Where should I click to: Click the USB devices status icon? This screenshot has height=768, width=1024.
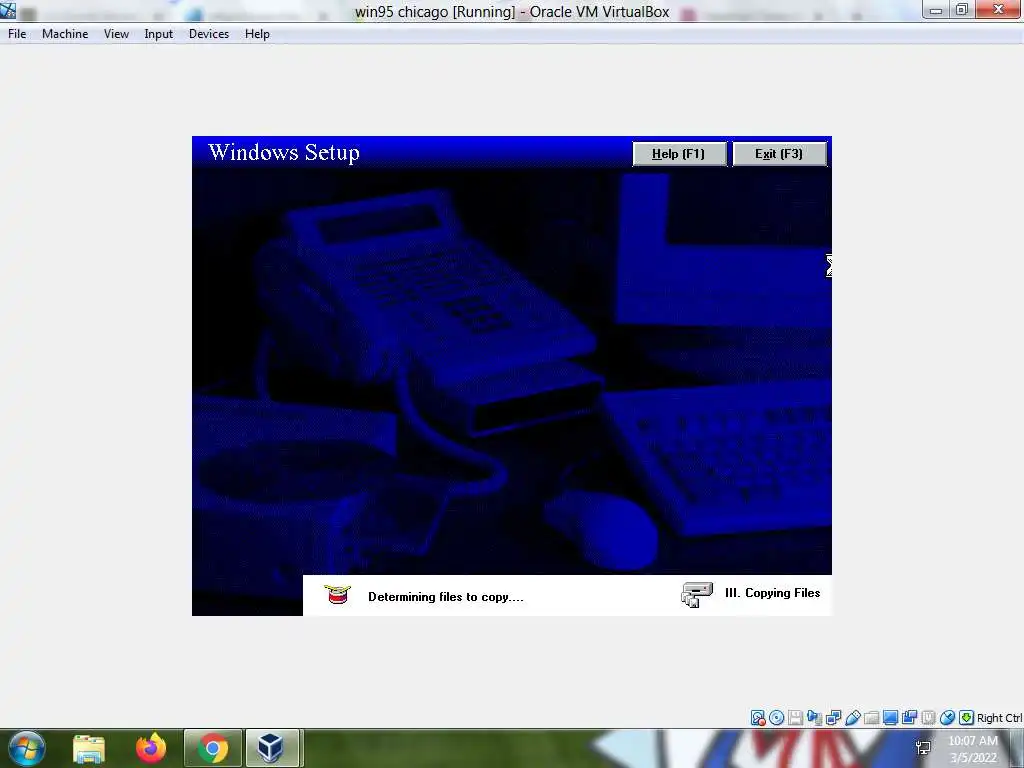point(852,718)
